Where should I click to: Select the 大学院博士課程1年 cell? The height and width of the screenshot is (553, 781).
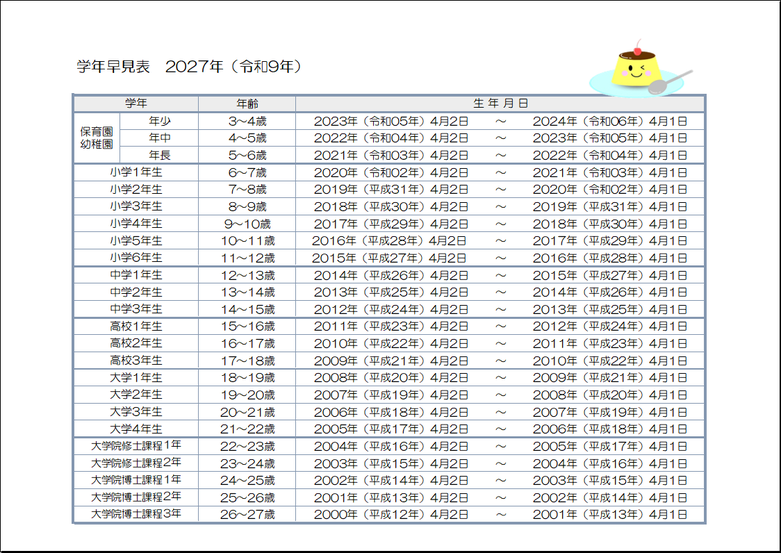136,480
